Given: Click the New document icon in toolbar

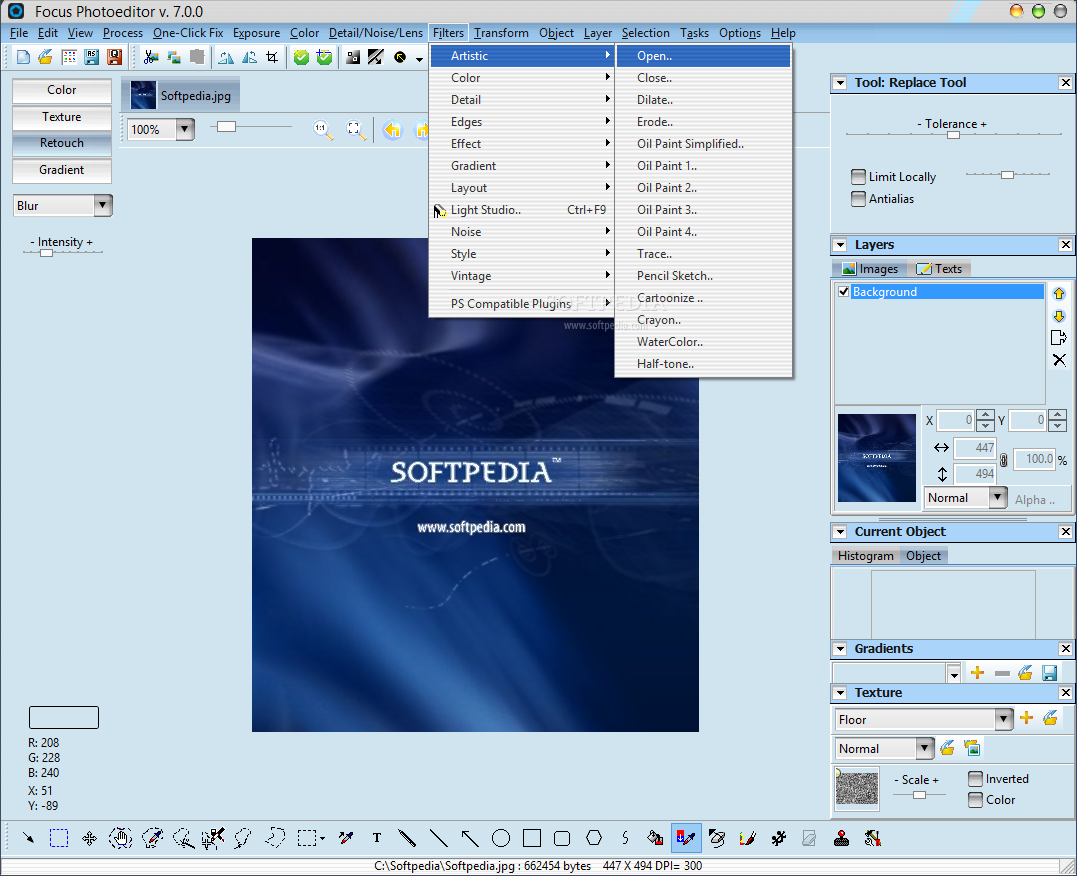Looking at the screenshot, I should pos(23,57).
